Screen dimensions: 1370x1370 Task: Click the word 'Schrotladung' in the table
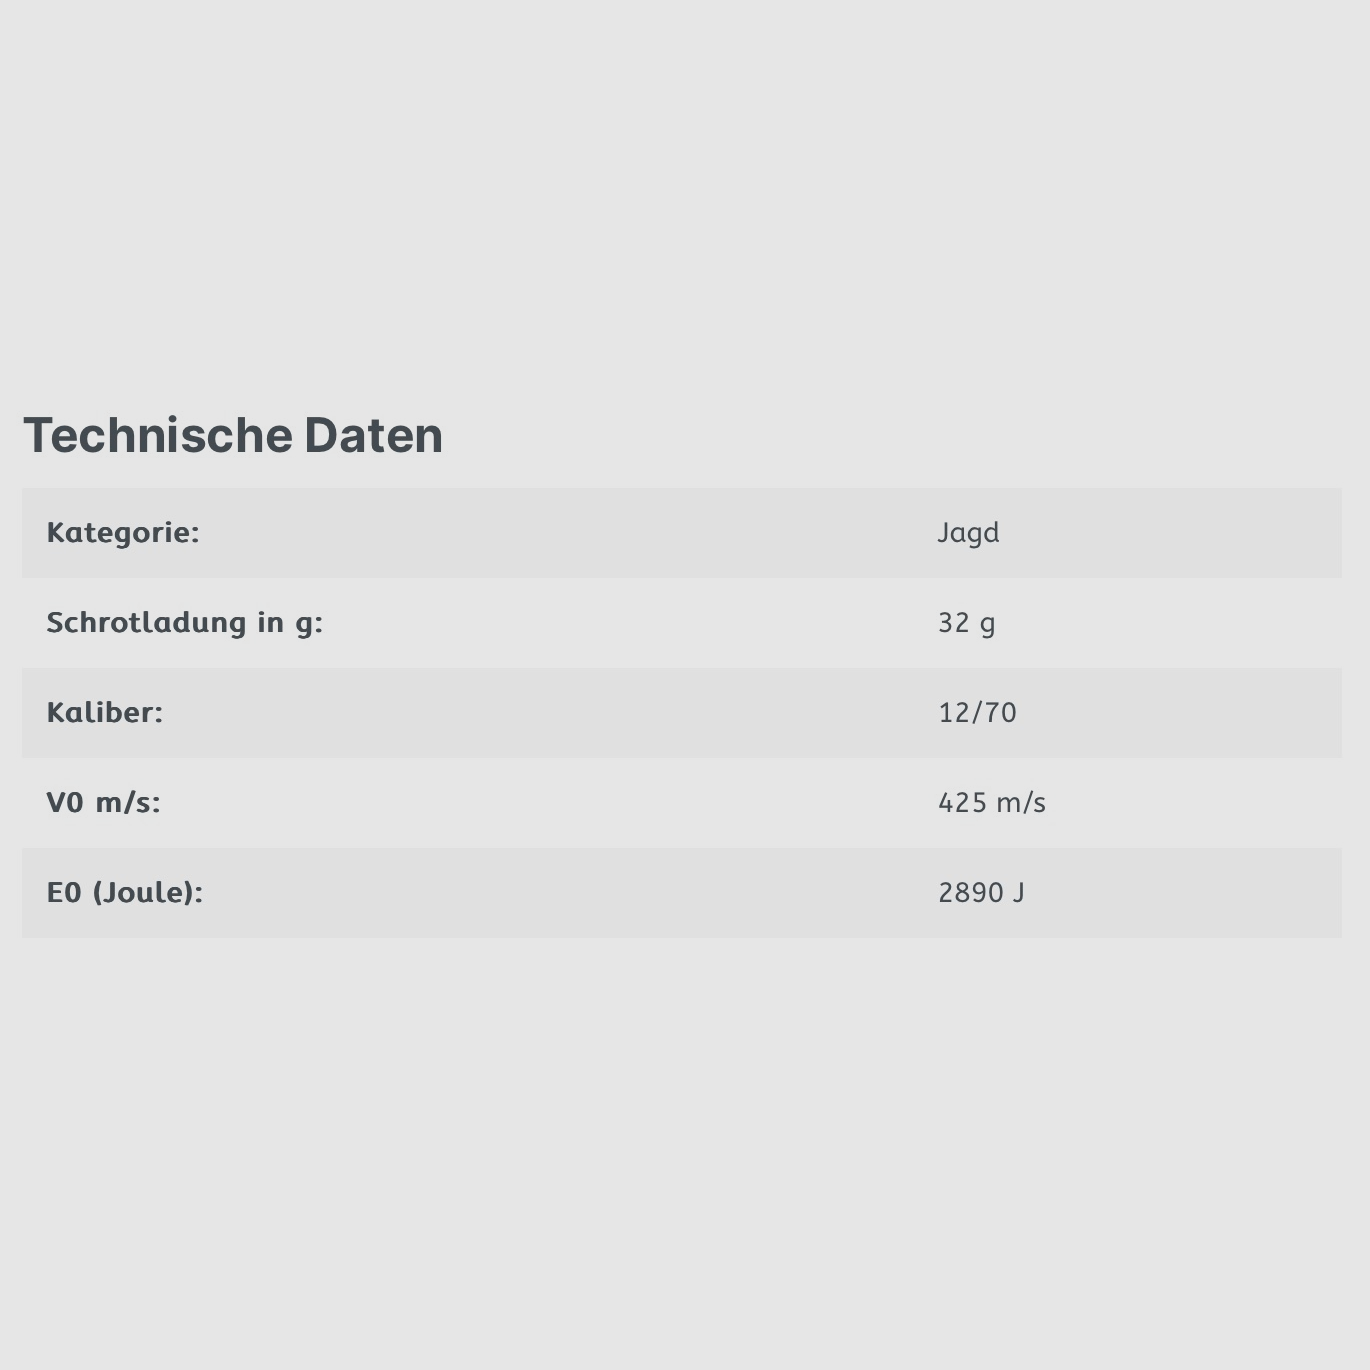pos(146,622)
